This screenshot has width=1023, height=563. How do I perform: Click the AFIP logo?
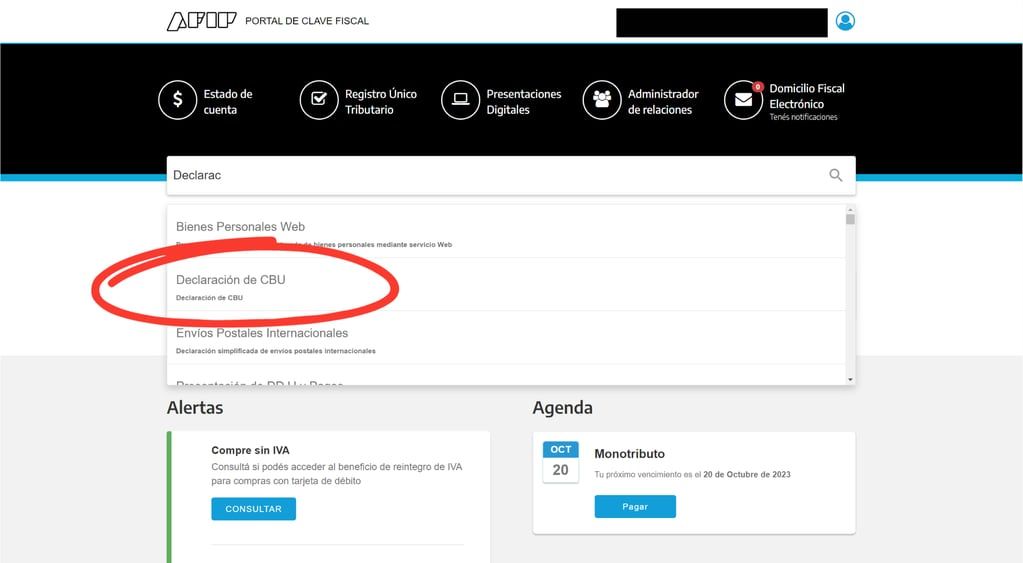pos(201,21)
